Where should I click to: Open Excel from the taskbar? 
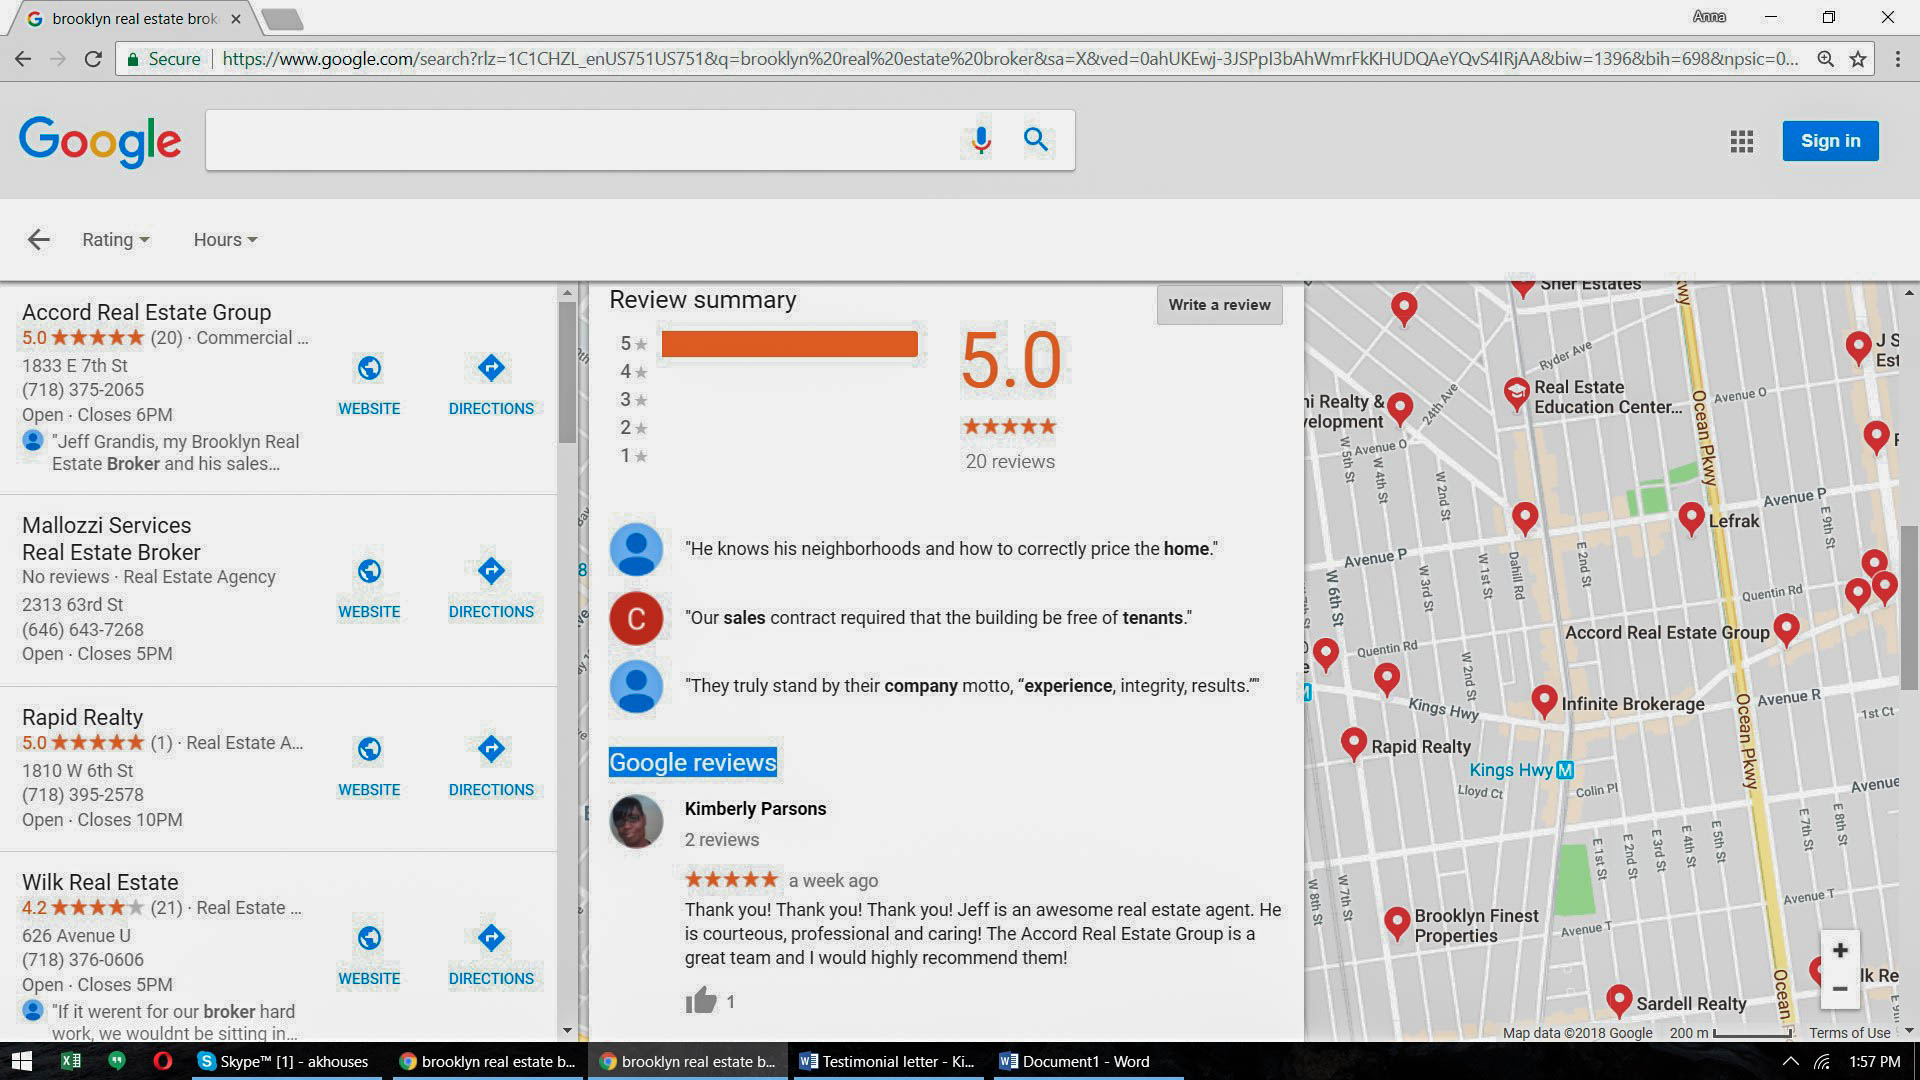click(70, 1061)
